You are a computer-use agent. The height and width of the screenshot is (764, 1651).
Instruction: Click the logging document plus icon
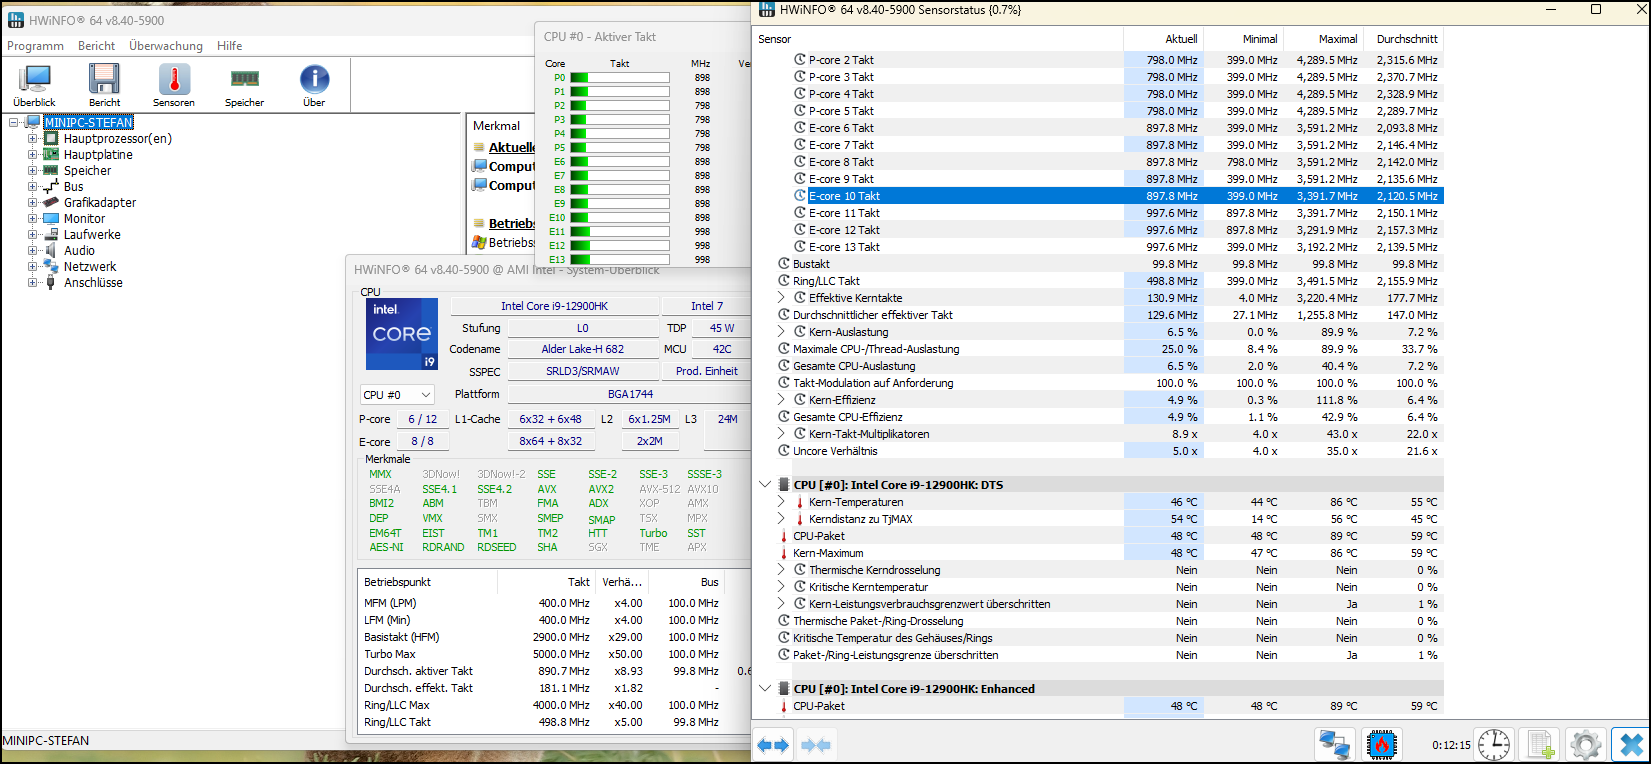1540,745
